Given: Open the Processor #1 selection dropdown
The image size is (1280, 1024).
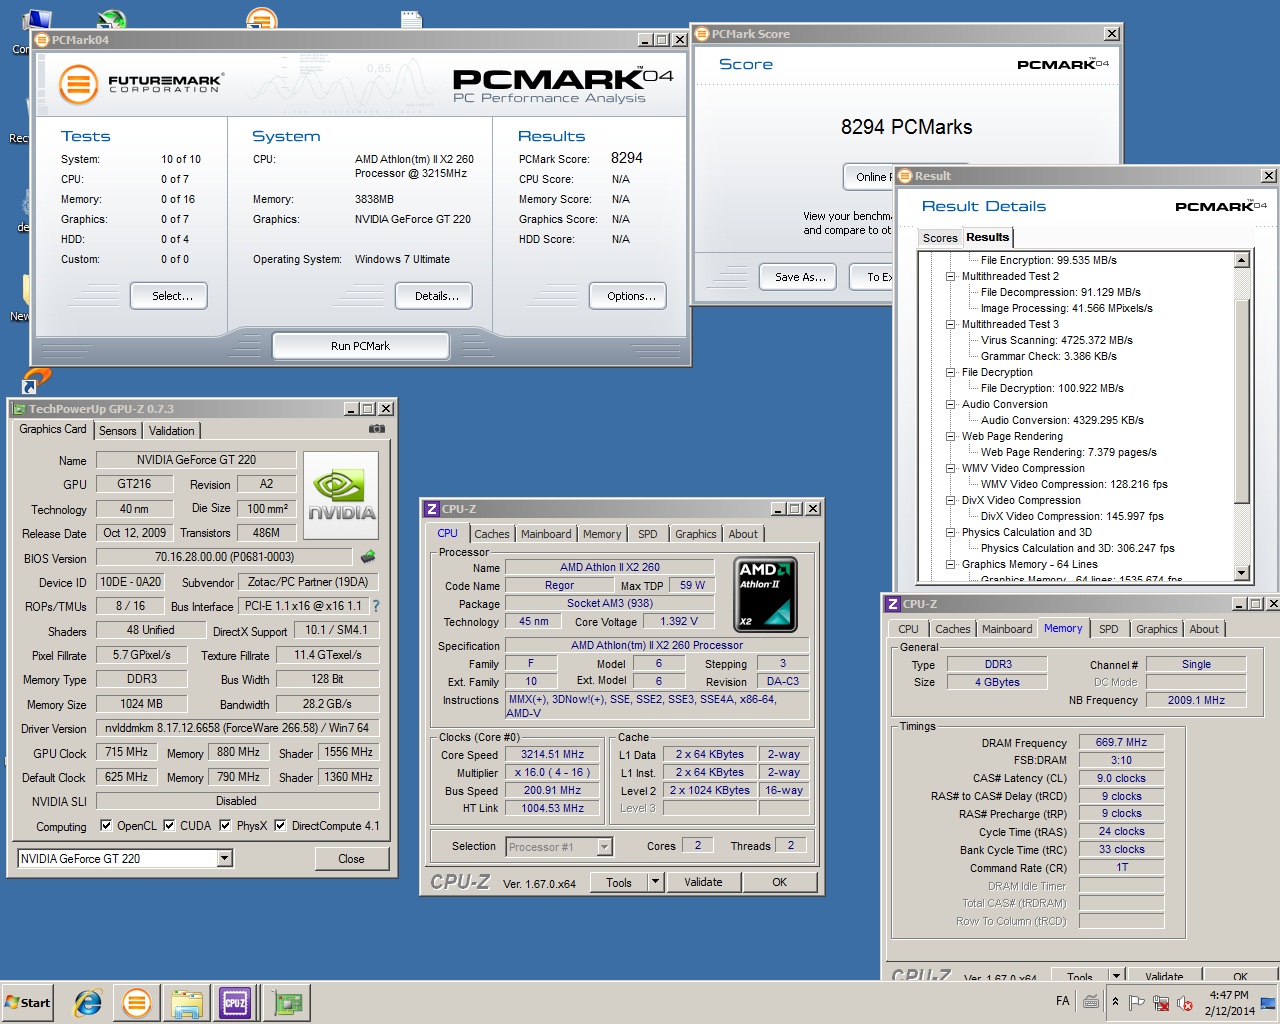Looking at the screenshot, I should (x=604, y=847).
